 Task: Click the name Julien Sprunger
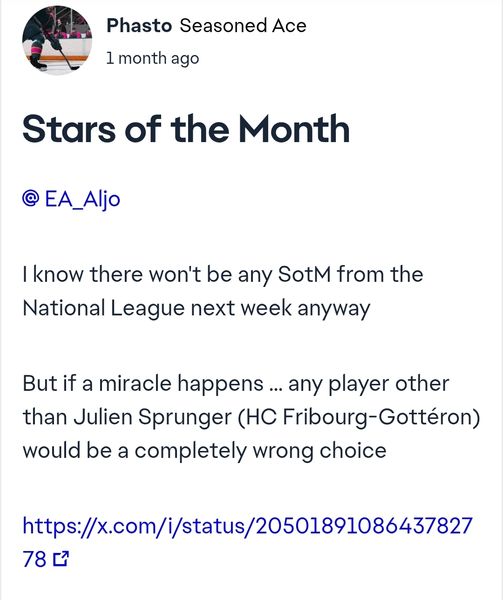coord(153,417)
